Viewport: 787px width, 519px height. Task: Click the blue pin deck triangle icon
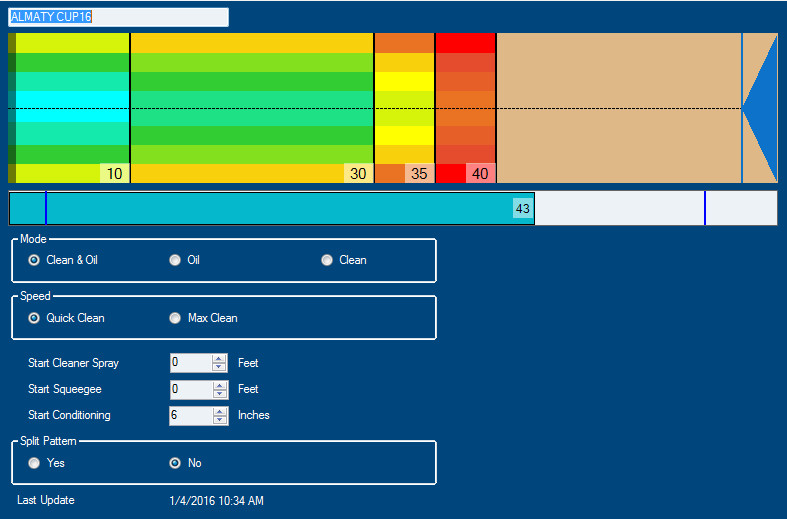click(762, 108)
